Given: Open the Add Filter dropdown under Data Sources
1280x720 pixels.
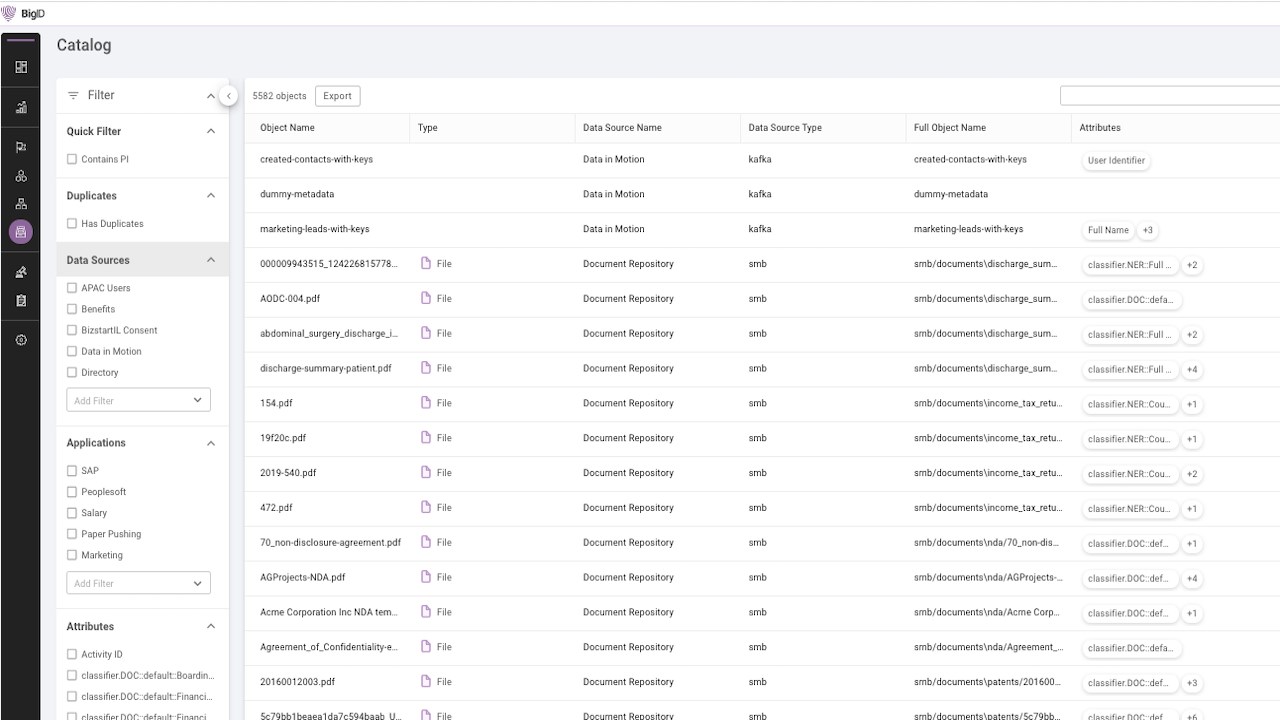Looking at the screenshot, I should coord(138,400).
